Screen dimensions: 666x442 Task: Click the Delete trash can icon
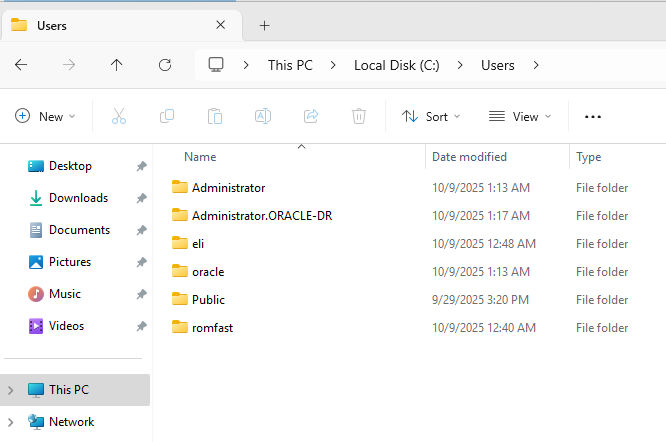click(x=359, y=116)
